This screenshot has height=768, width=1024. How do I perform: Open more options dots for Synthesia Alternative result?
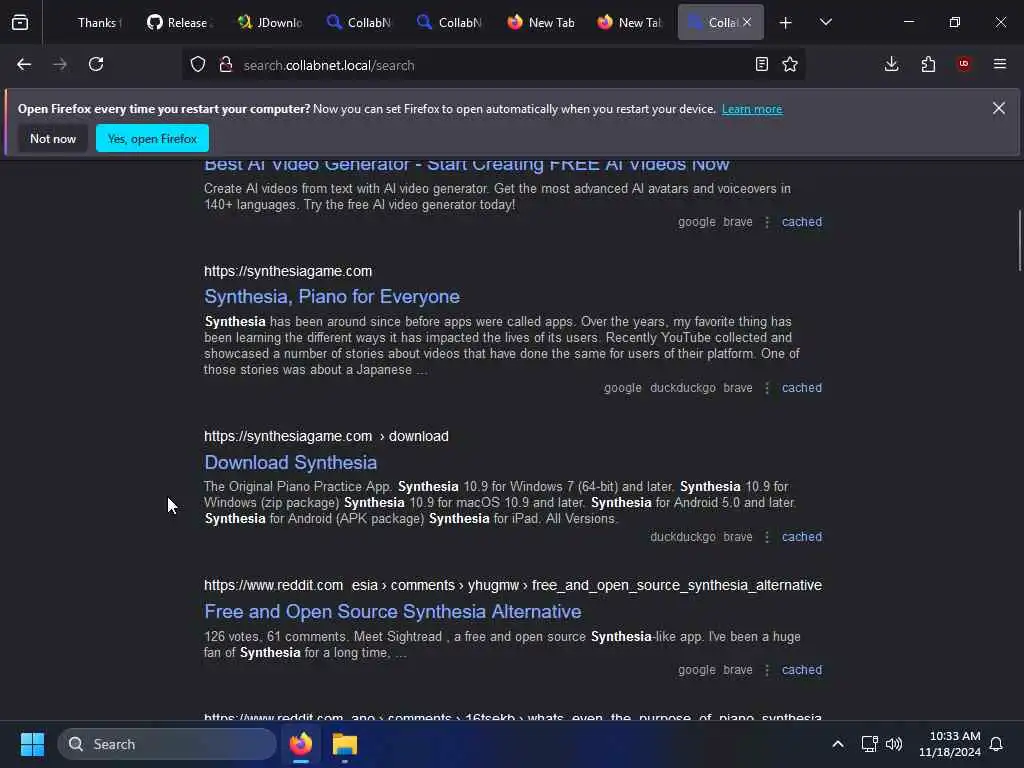[767, 670]
